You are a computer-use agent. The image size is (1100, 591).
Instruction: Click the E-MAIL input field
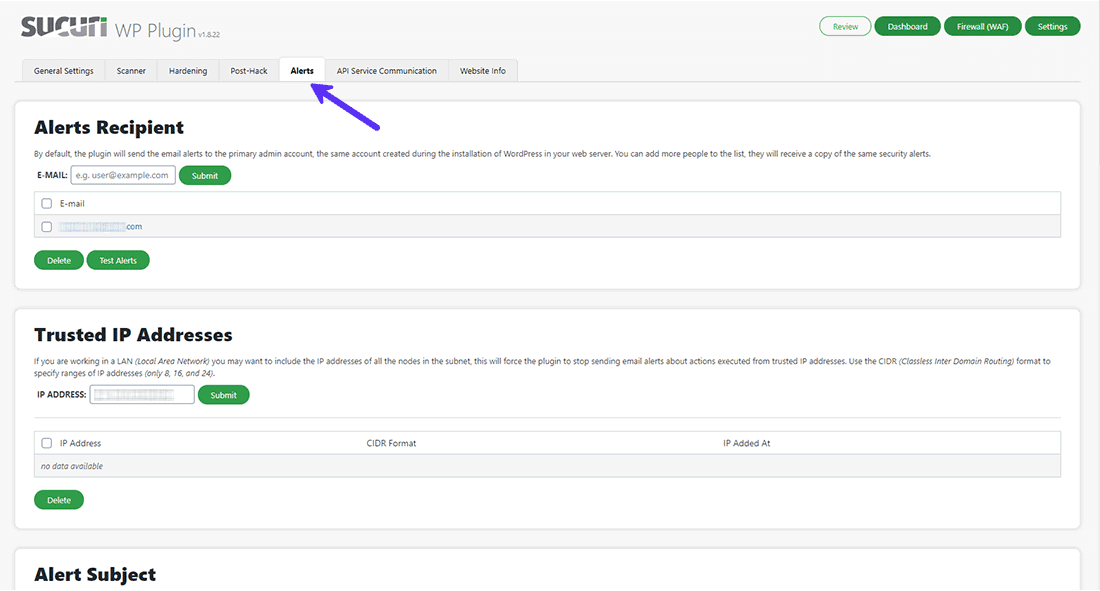pyautogui.click(x=122, y=174)
